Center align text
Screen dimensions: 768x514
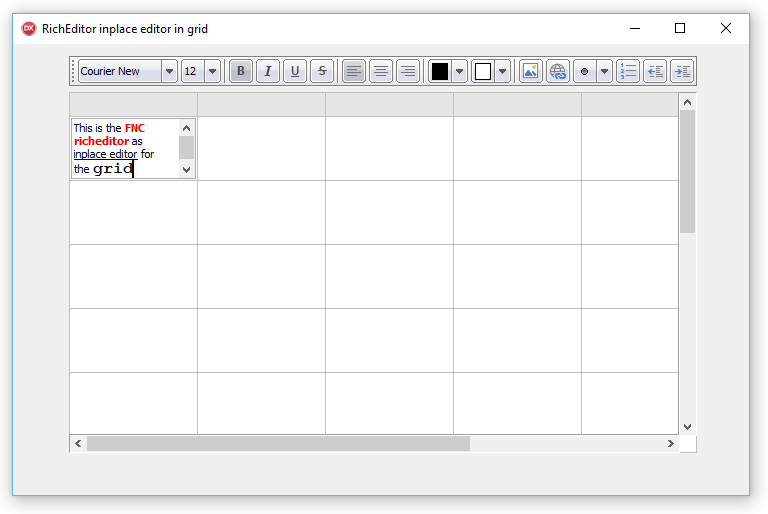pos(381,72)
